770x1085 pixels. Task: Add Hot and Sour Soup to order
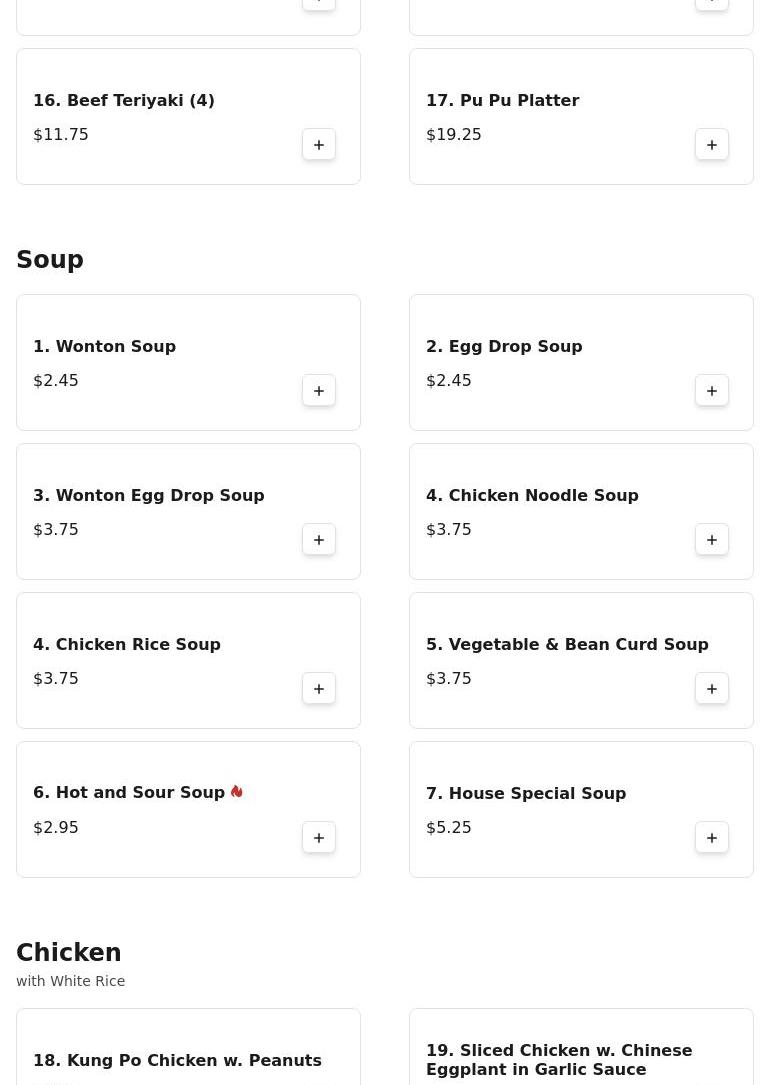319,838
